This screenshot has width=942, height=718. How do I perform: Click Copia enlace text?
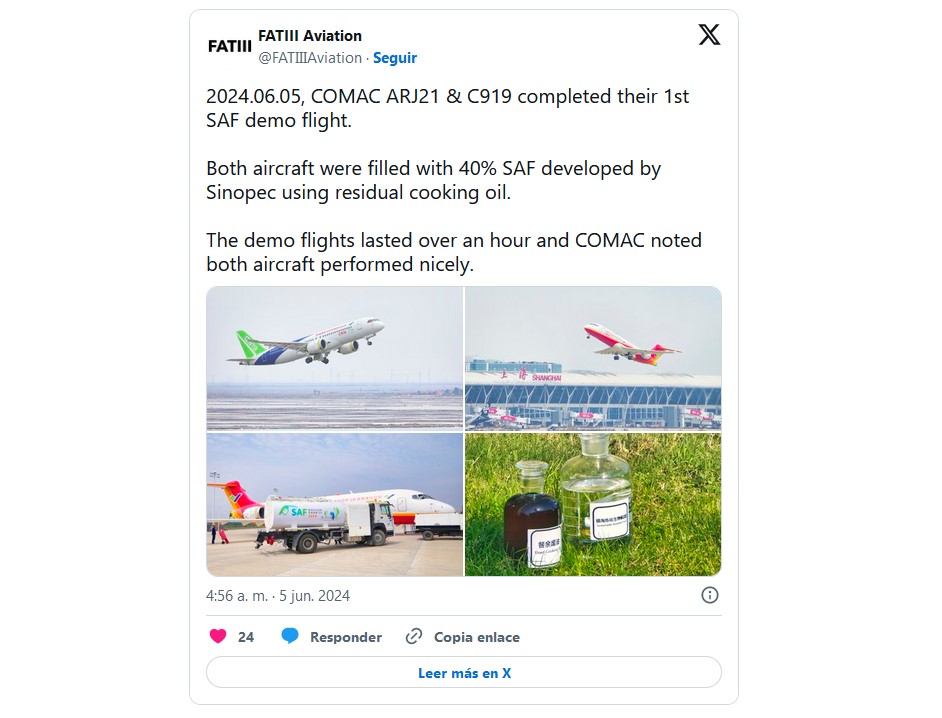coord(477,637)
